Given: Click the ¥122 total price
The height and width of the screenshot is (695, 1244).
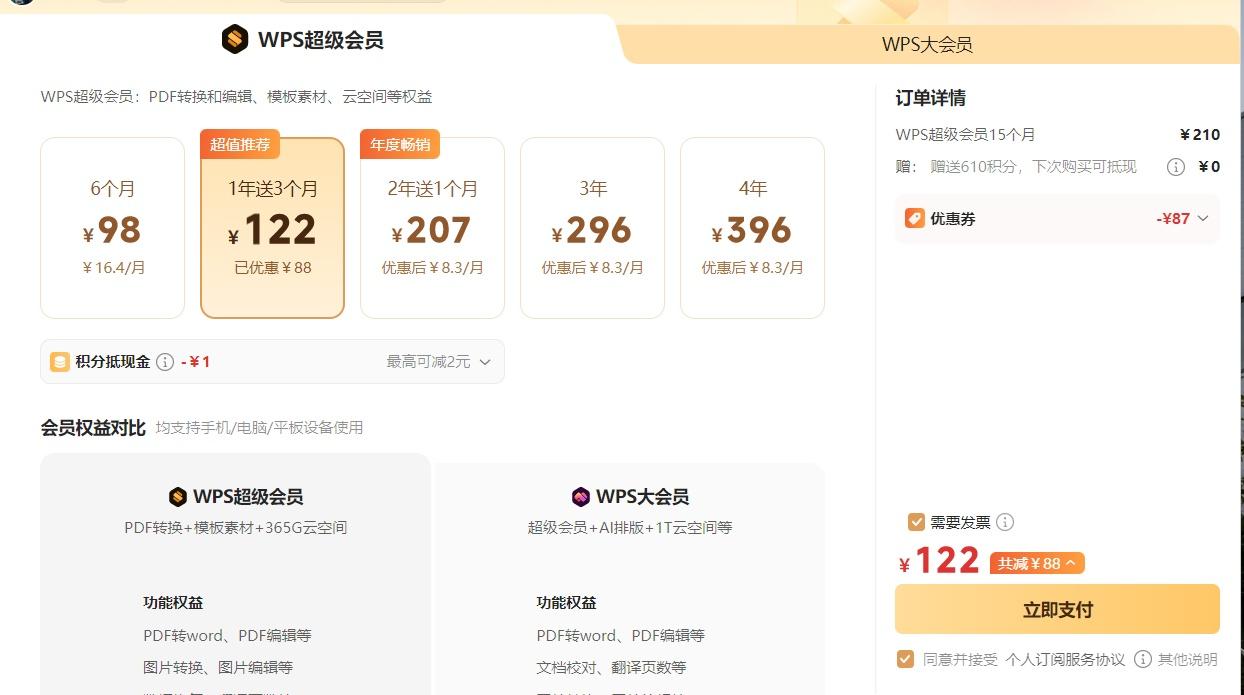Looking at the screenshot, I should pos(939,561).
